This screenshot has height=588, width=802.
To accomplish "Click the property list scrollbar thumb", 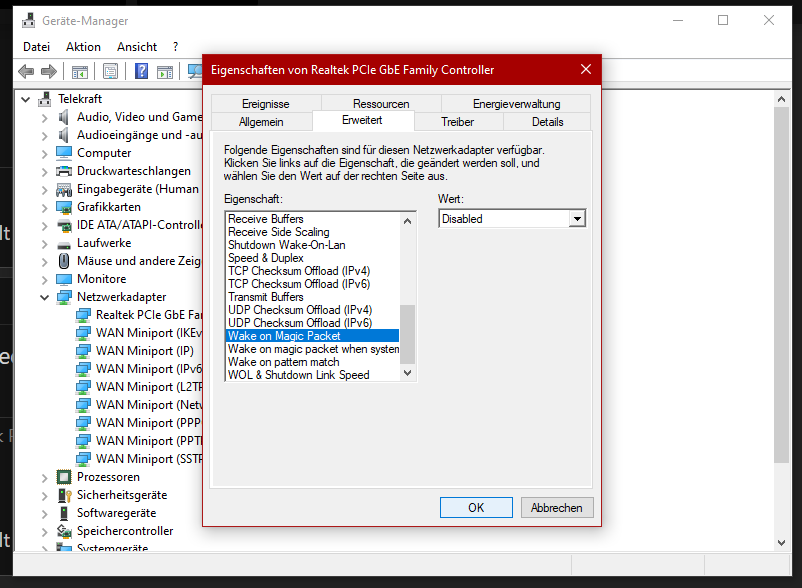I will (x=408, y=334).
